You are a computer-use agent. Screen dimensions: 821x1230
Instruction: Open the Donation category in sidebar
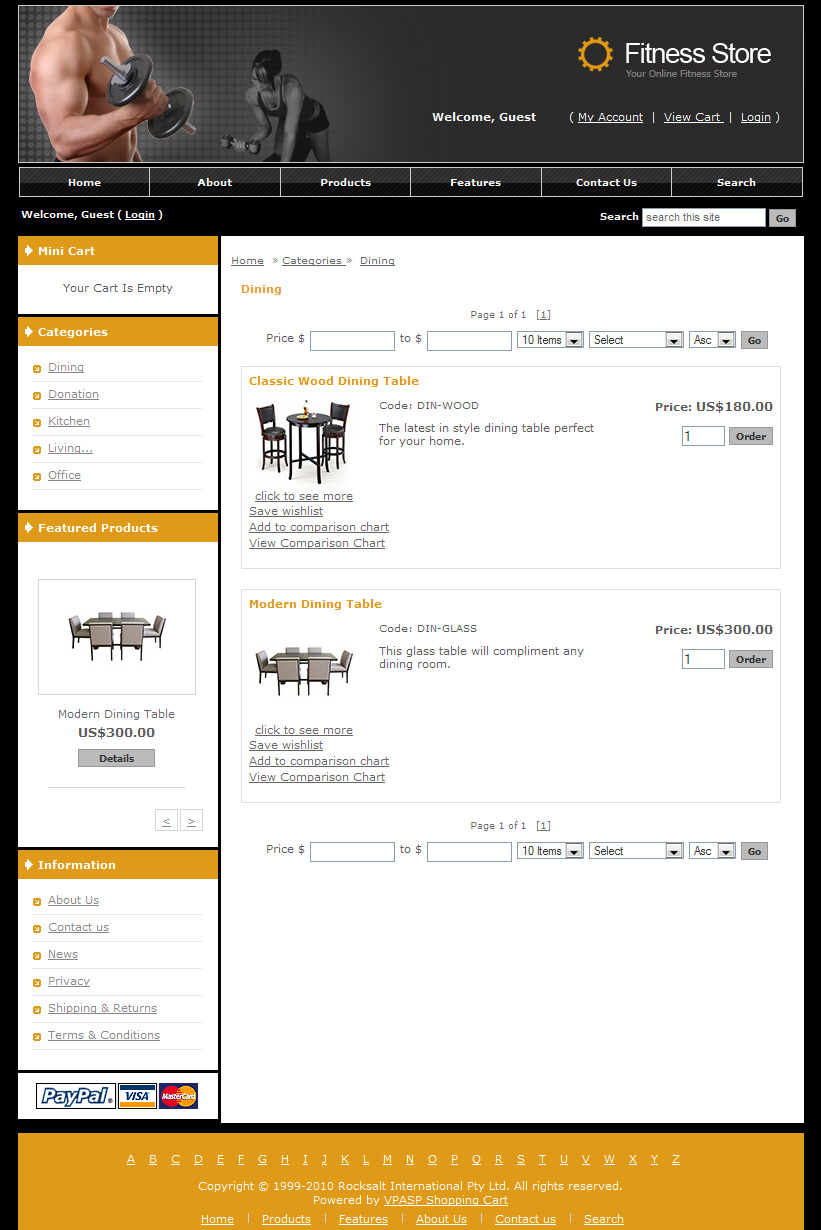pos(73,394)
